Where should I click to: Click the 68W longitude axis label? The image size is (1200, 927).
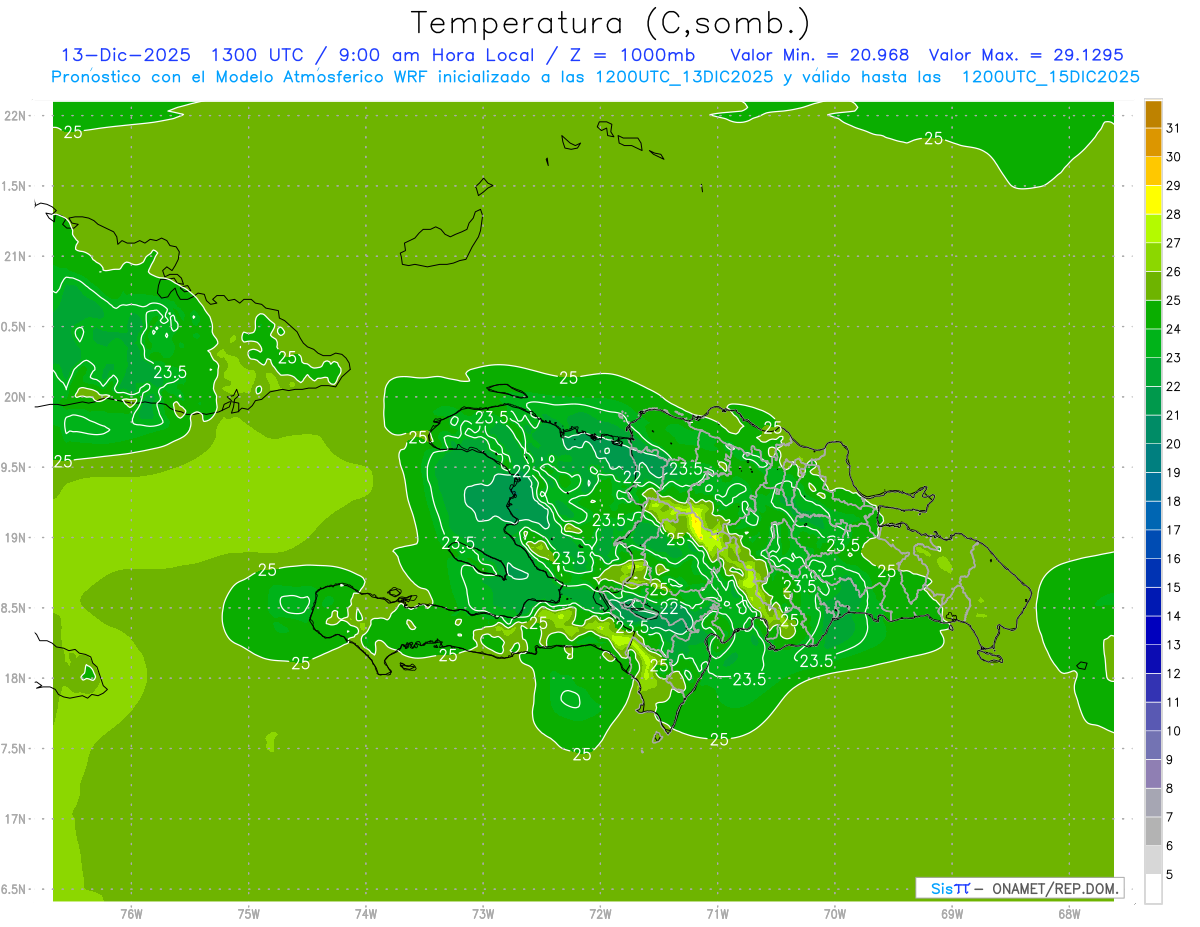tap(1069, 913)
